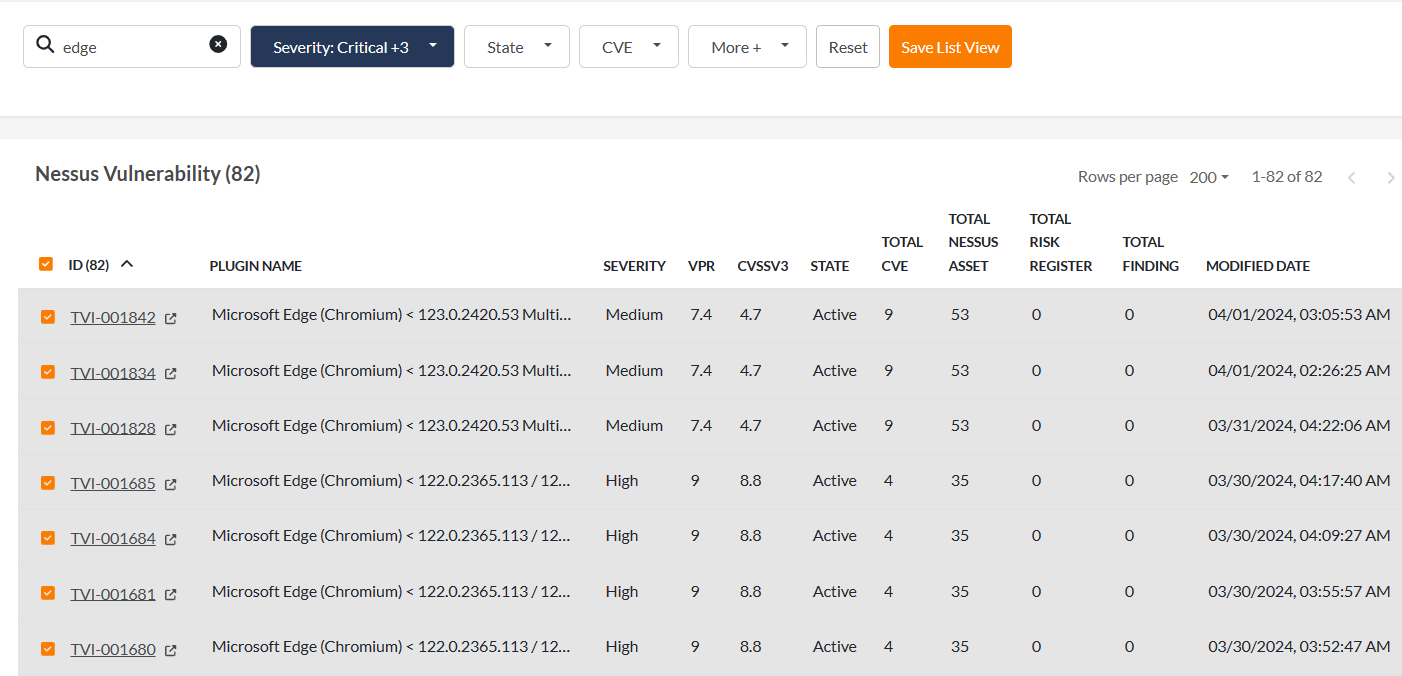
Task: Open the Severity: Critical +3 filter dropdown
Action: pos(352,47)
